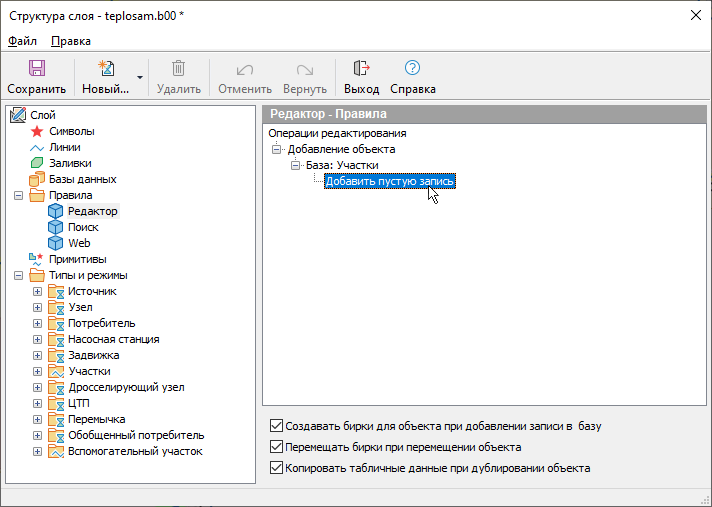Open the dropdown arrow next to Новый

point(140,77)
